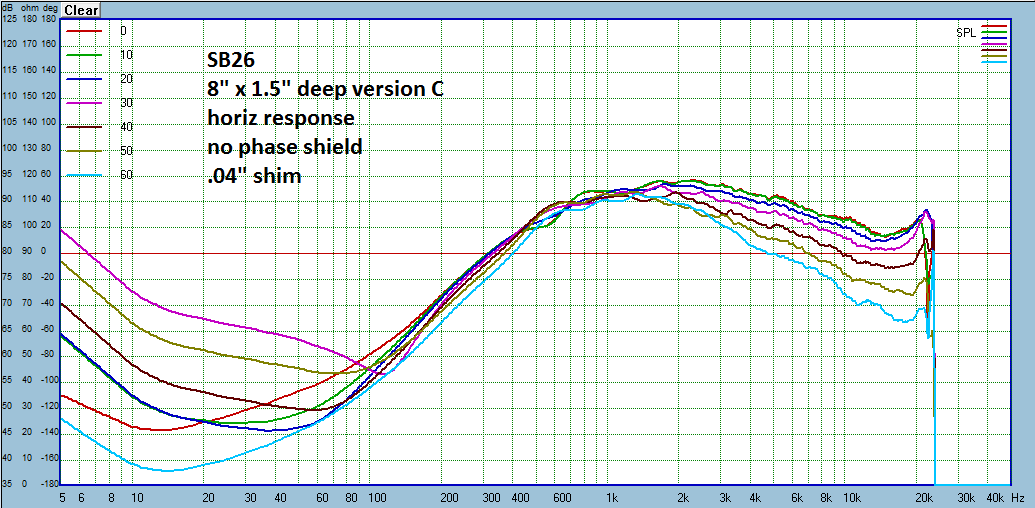The image size is (1035, 508).
Task: Click the deg axis header
Action: (49, 8)
